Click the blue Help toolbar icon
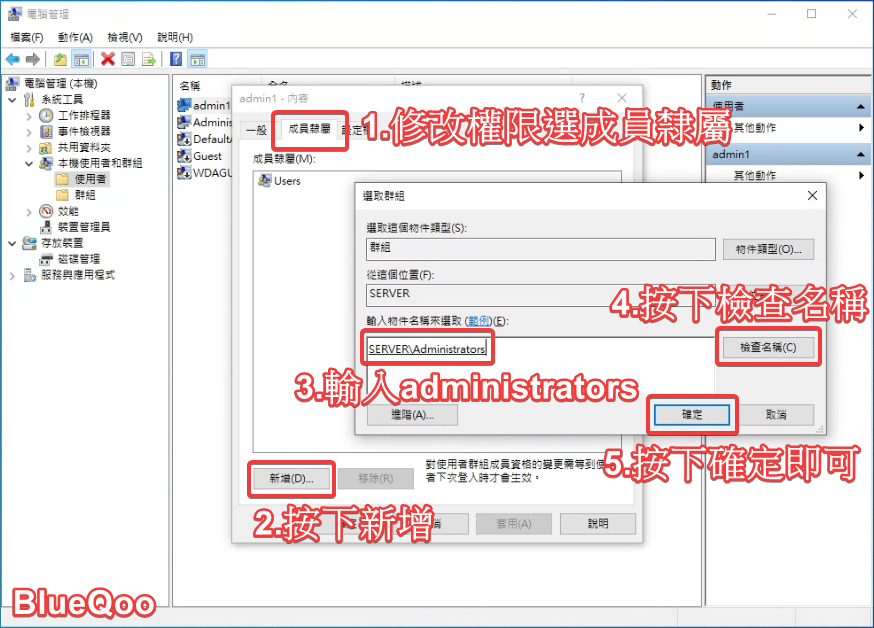The image size is (874, 628). tap(176, 59)
